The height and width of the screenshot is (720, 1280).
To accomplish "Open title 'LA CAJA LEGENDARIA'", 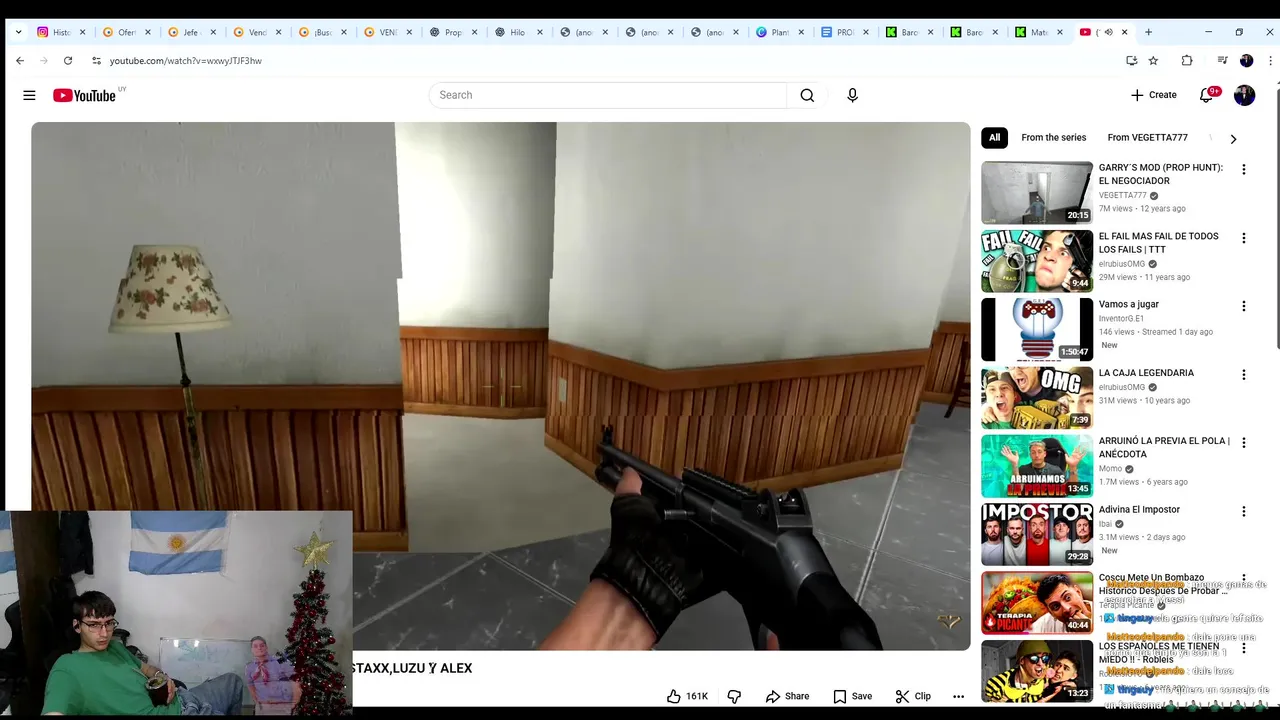I will (1146, 373).
